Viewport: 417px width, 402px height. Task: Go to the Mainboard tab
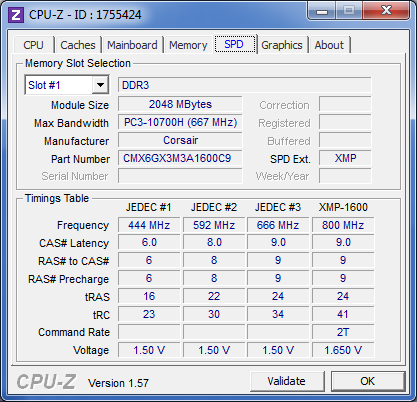[x=132, y=45]
